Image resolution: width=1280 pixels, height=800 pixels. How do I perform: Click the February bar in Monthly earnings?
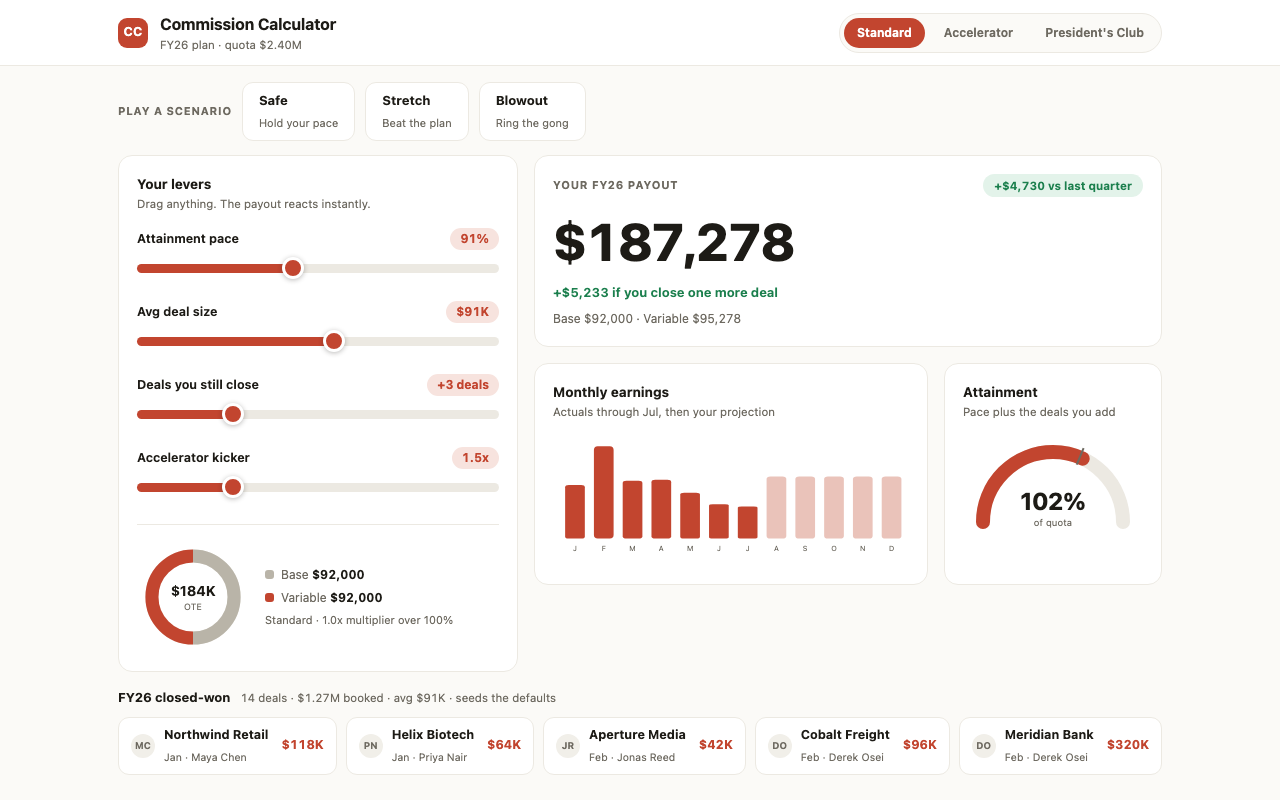[x=603, y=492]
